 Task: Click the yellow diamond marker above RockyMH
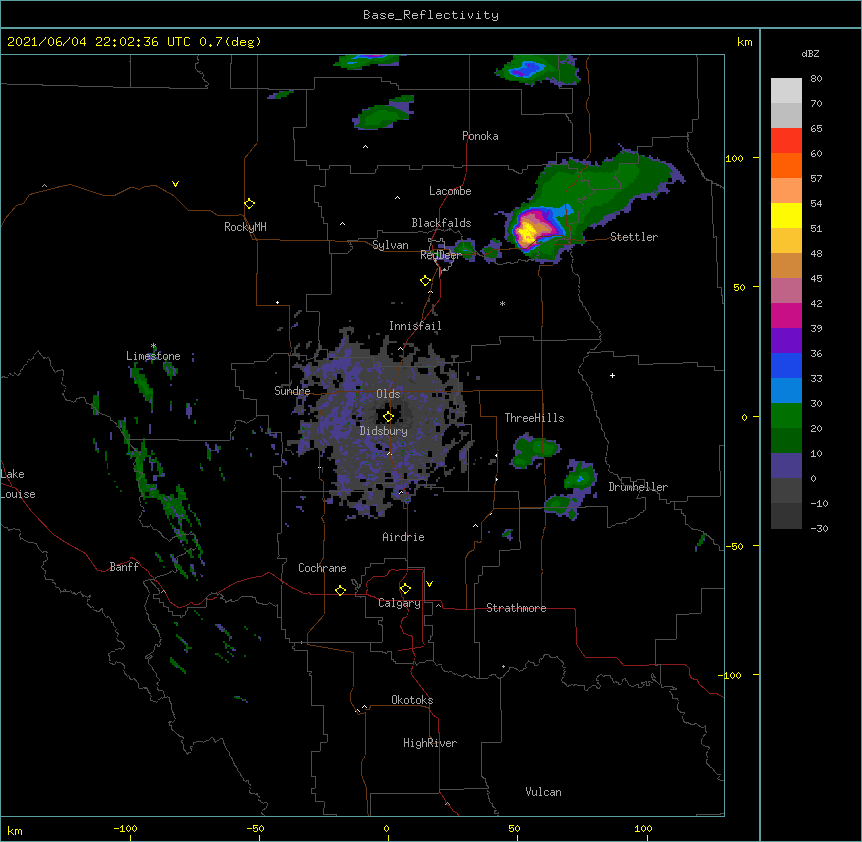249,204
